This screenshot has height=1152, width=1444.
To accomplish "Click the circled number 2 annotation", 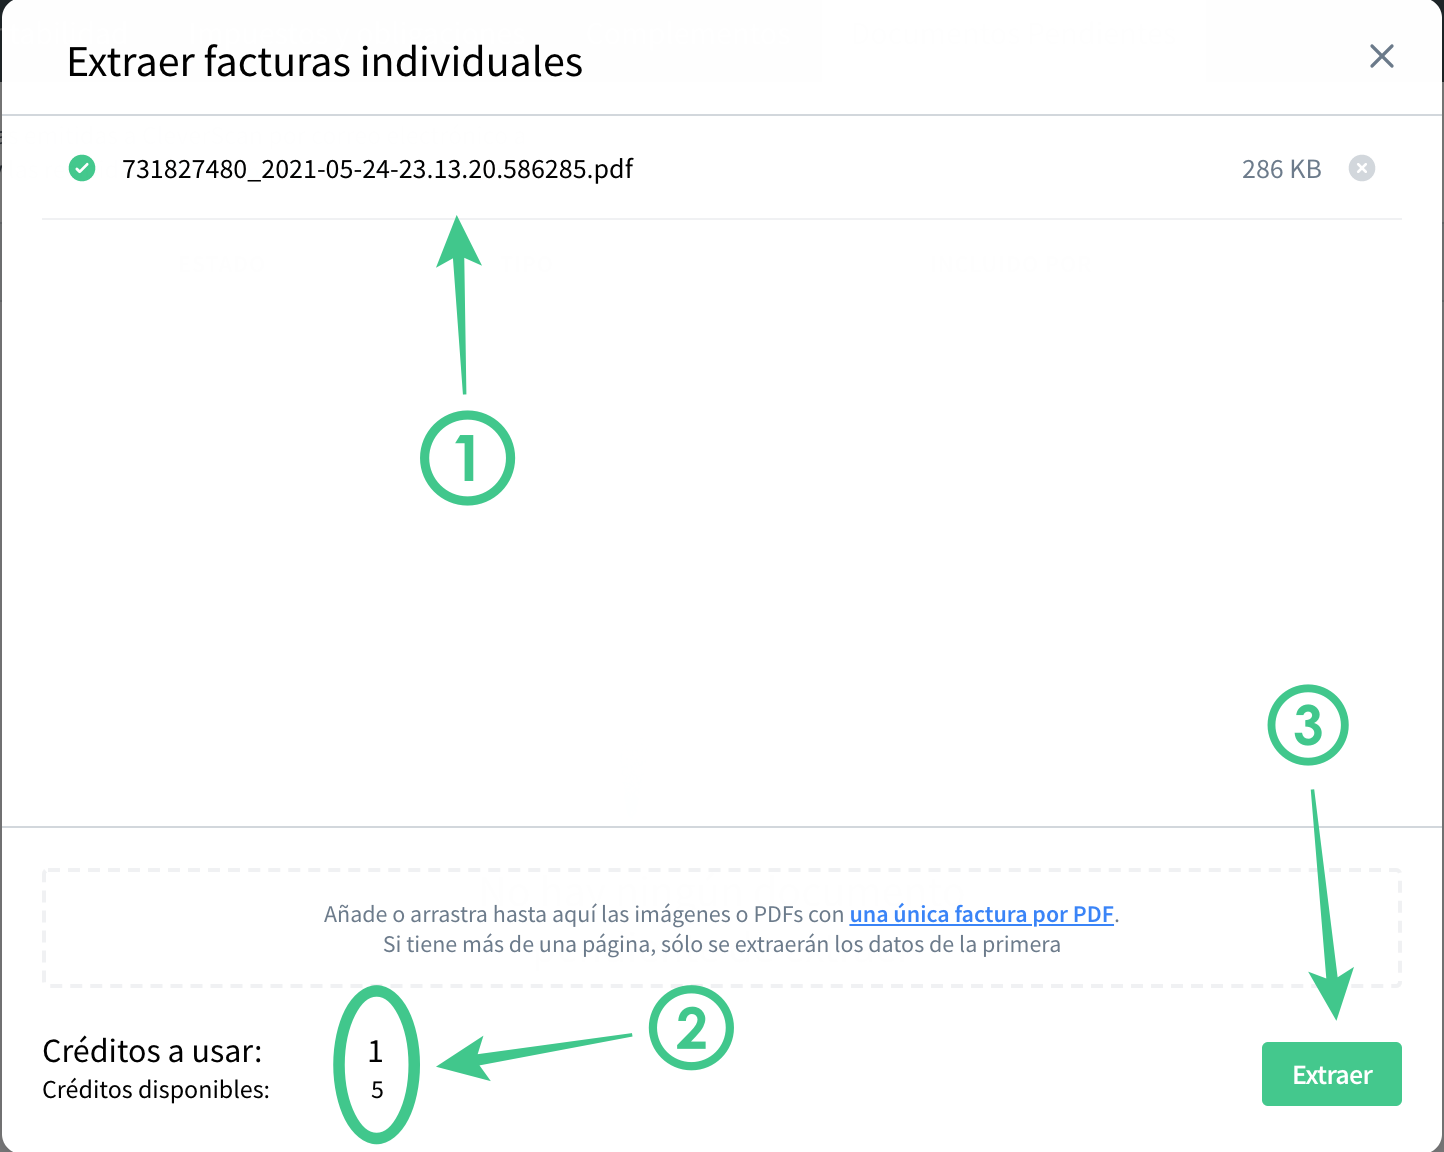I will (x=691, y=1028).
